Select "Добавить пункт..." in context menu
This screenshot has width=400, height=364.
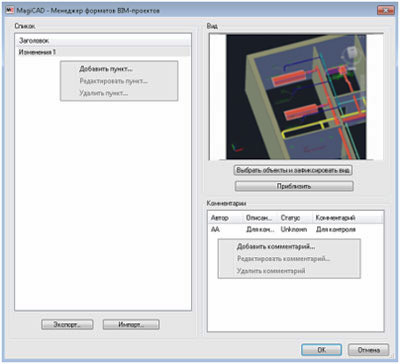pos(106,69)
